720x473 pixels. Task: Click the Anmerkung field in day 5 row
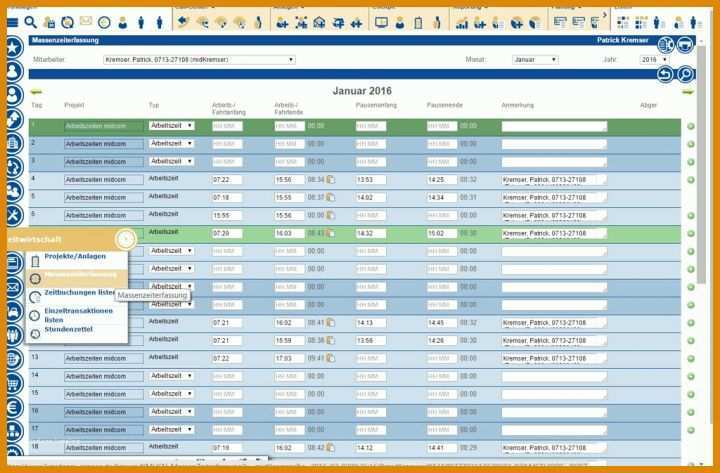tap(554, 198)
